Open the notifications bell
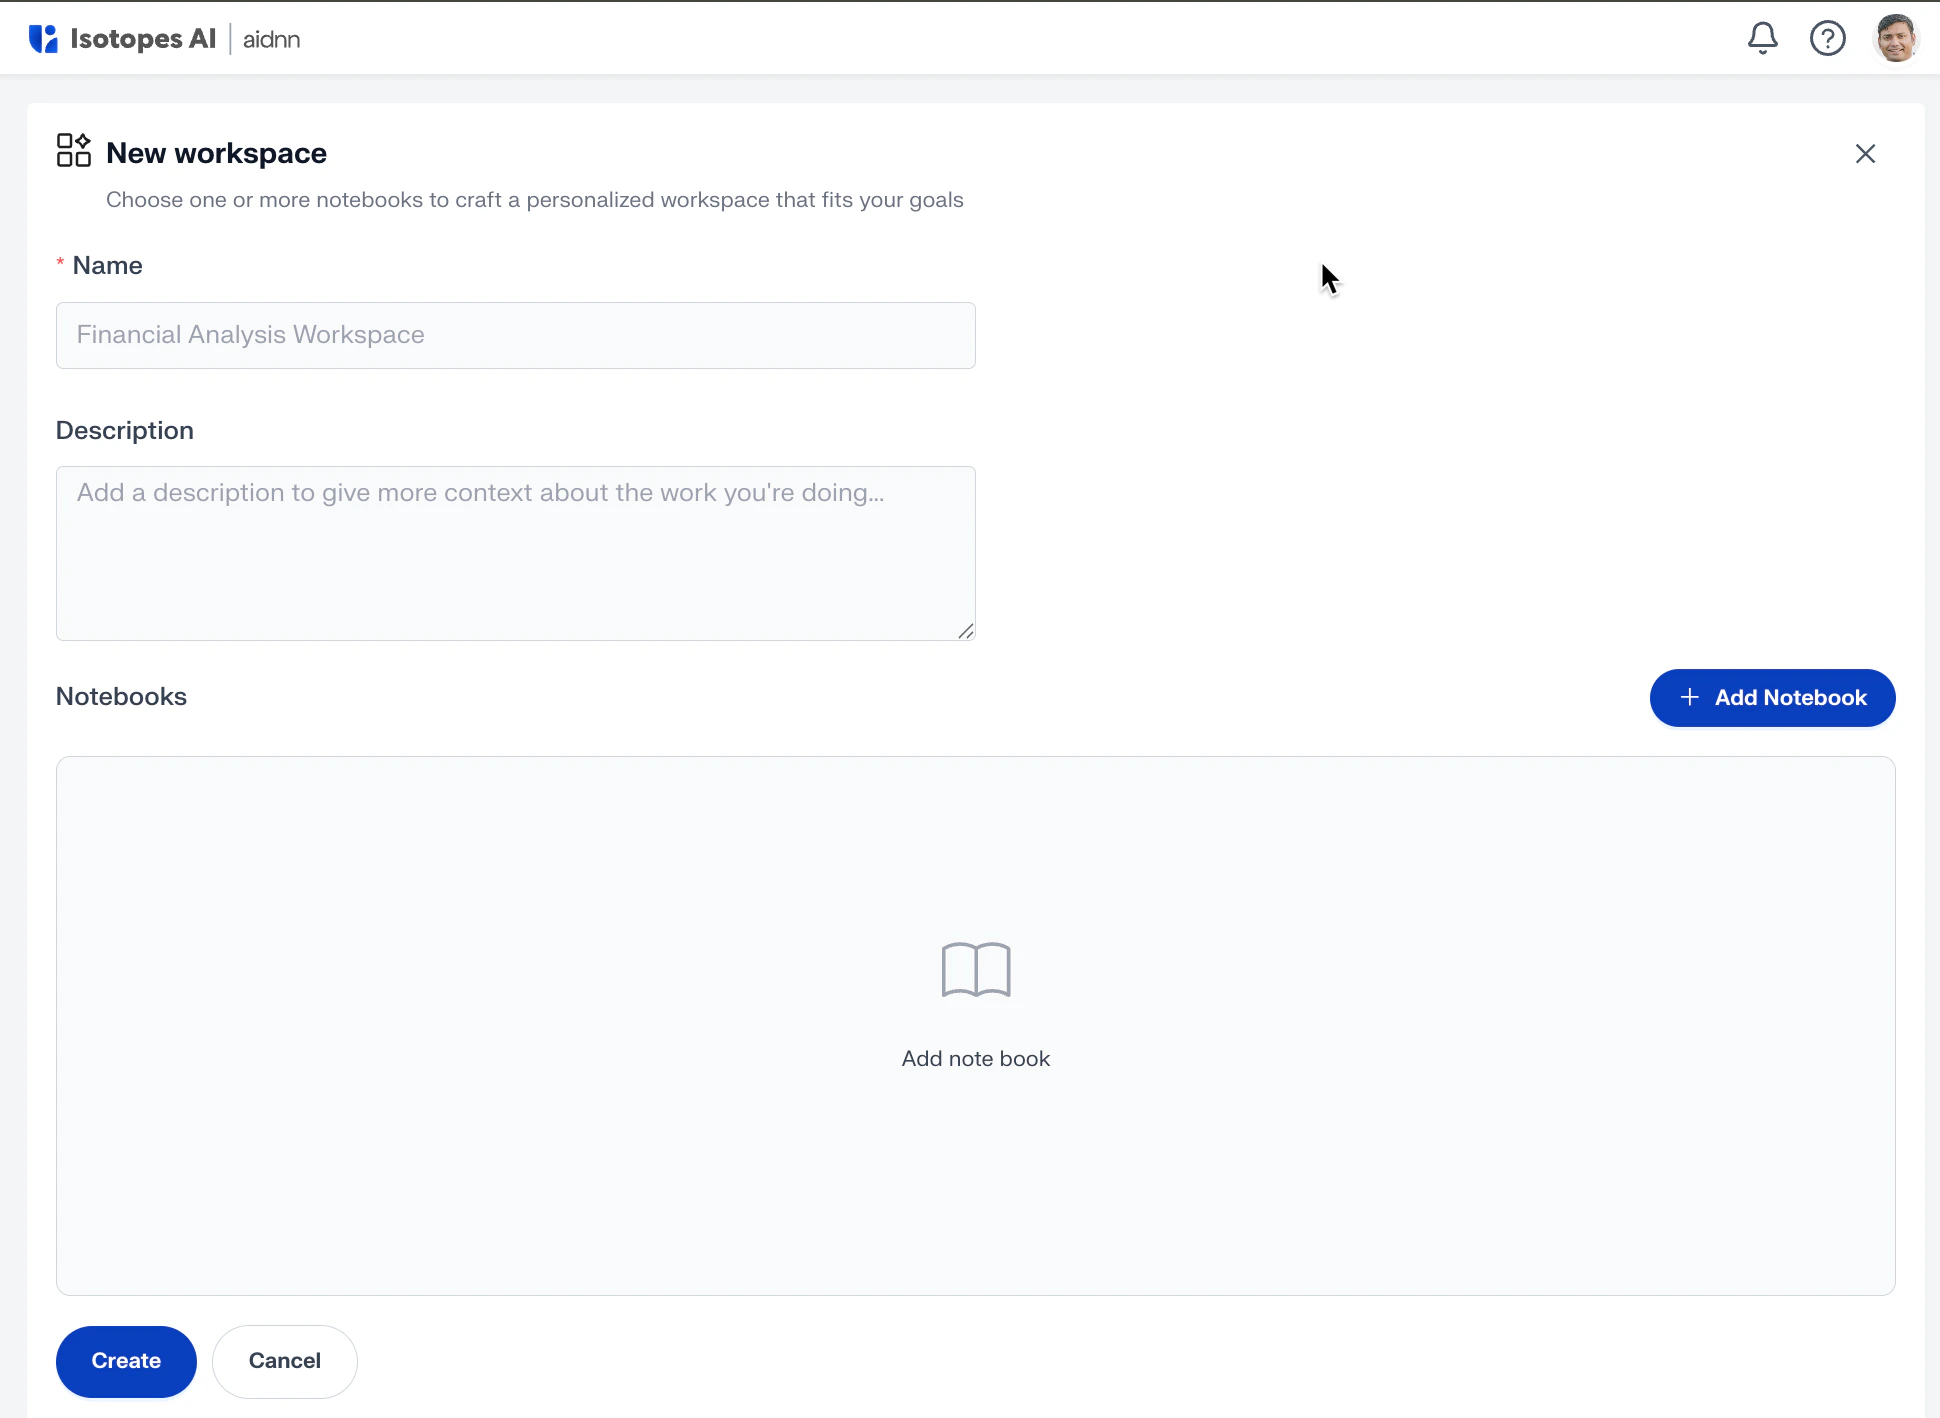This screenshot has height=1418, width=1940. pos(1762,39)
